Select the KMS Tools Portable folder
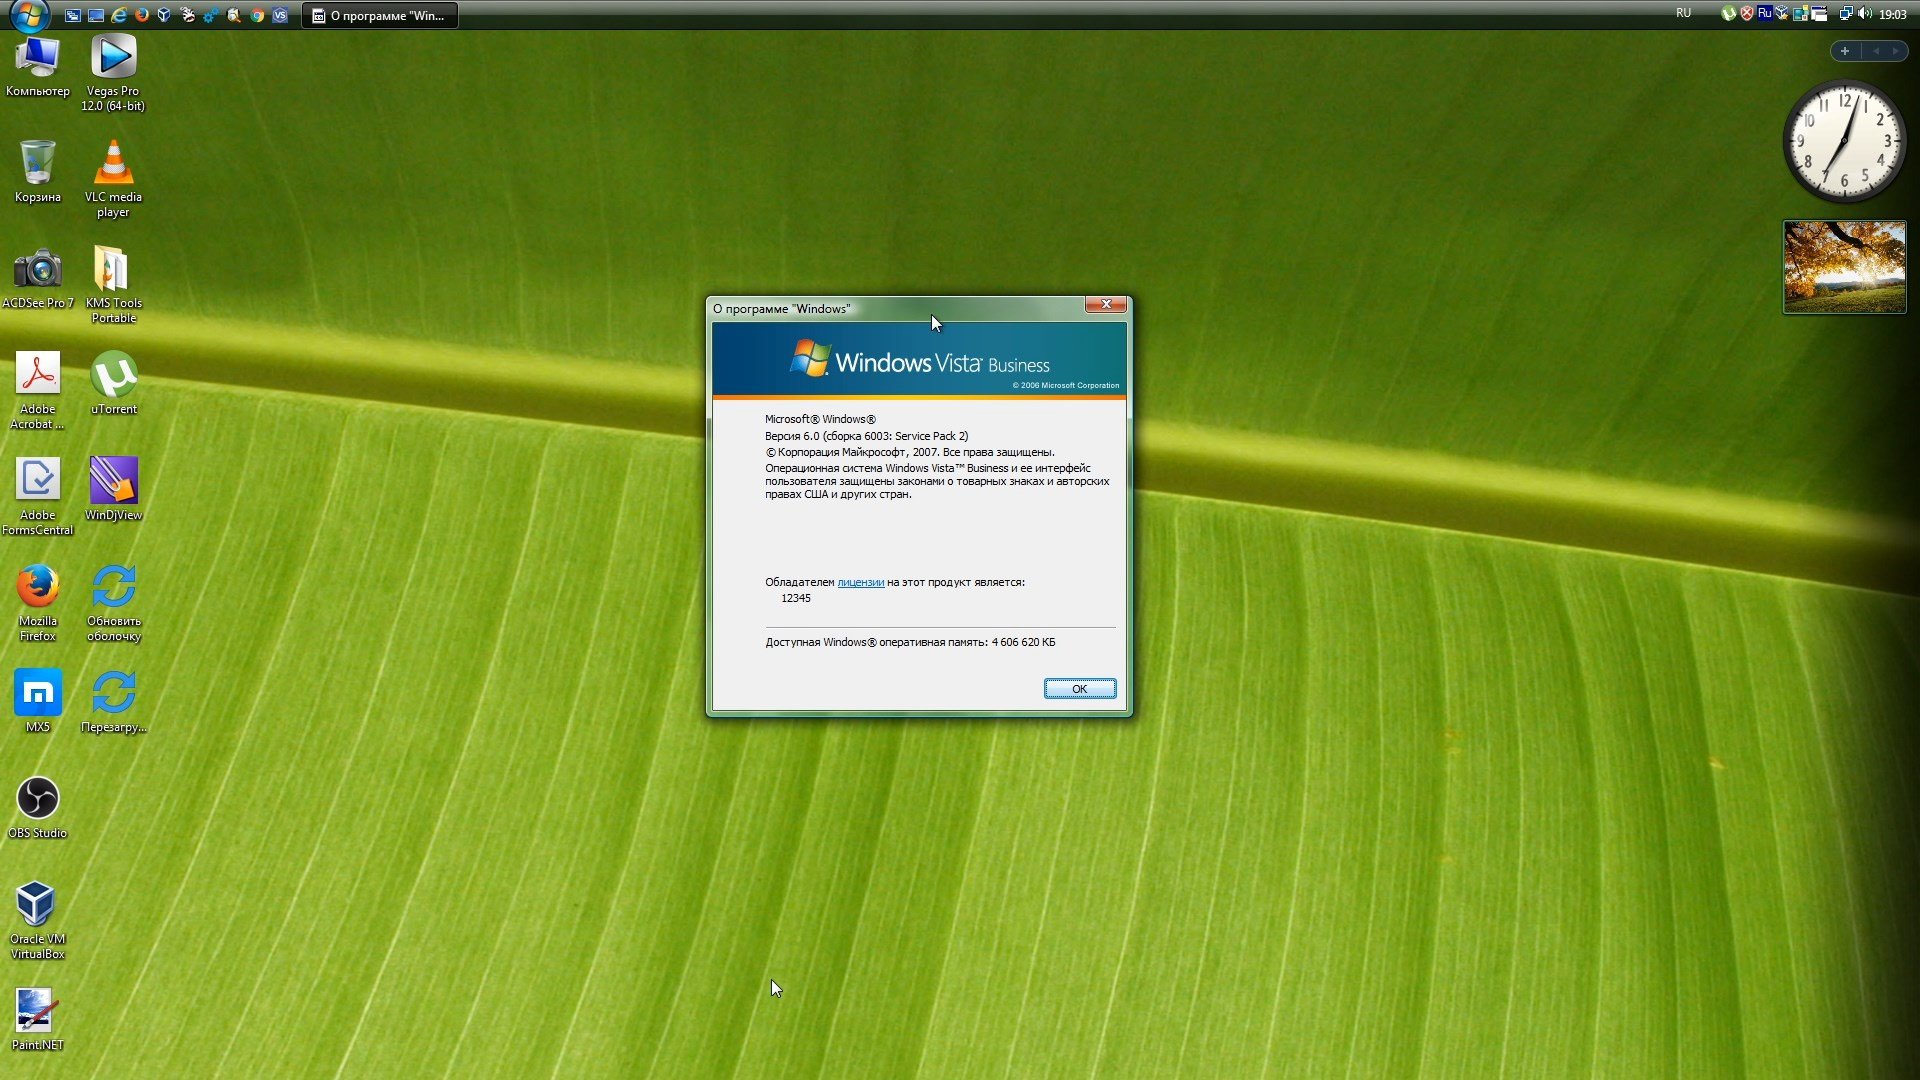The image size is (1920, 1080). [113, 284]
